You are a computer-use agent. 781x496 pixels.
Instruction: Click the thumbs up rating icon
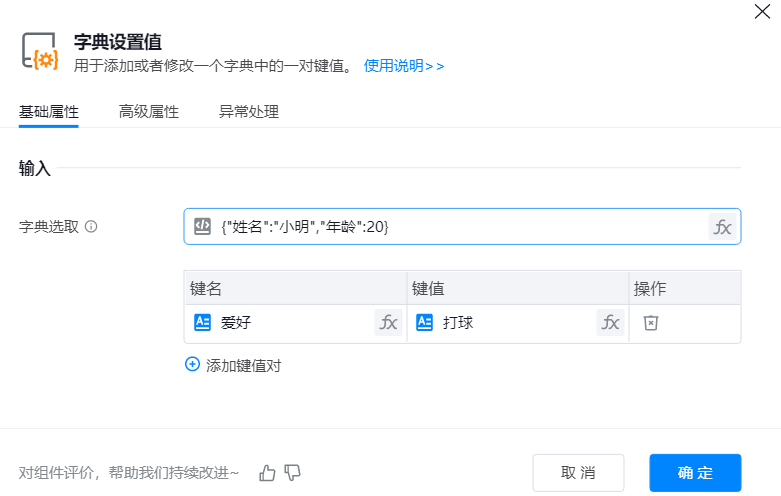click(267, 473)
